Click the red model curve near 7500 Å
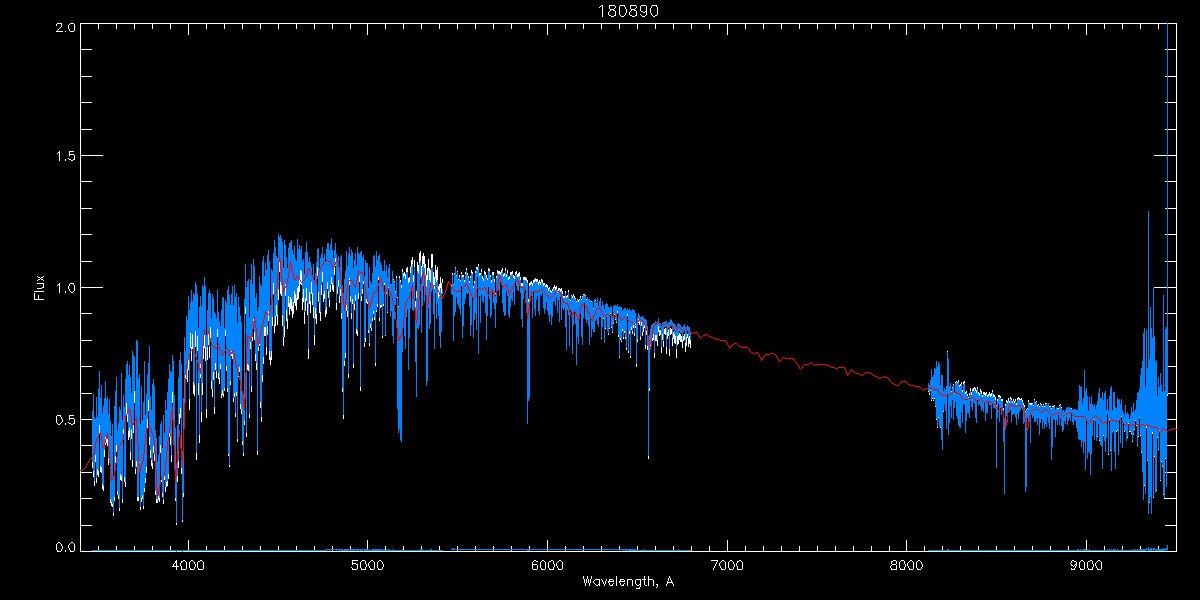The width and height of the screenshot is (1200, 600). 817,365
